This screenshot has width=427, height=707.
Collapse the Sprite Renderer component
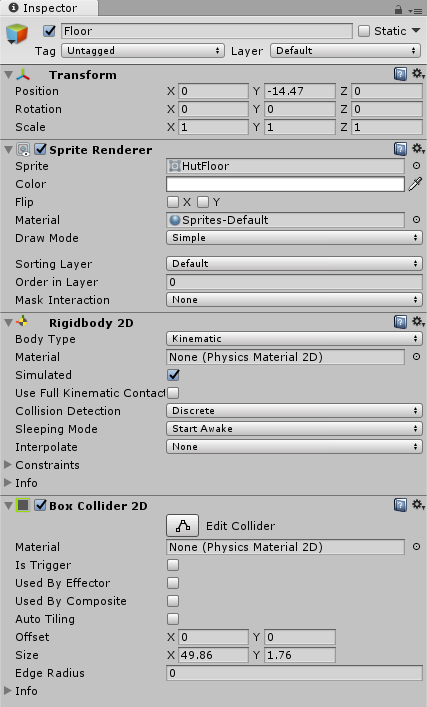click(8, 149)
